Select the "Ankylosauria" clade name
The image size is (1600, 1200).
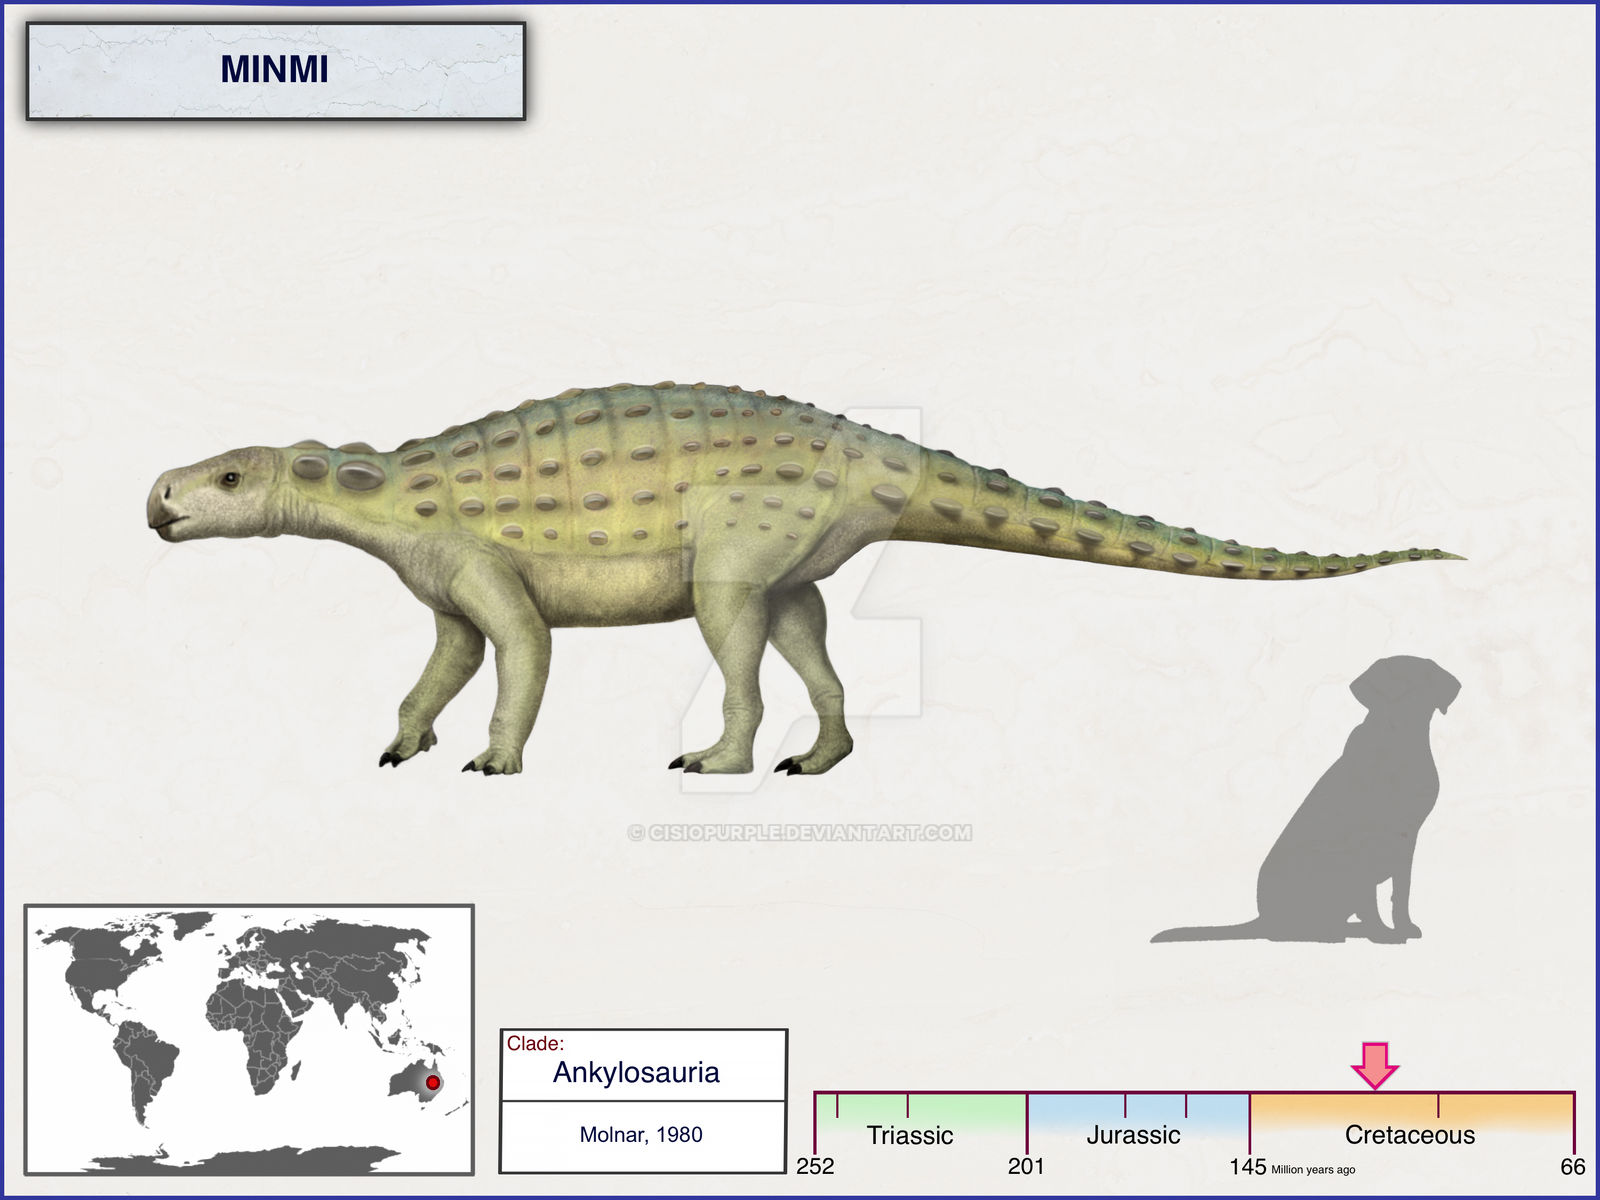tap(636, 1073)
